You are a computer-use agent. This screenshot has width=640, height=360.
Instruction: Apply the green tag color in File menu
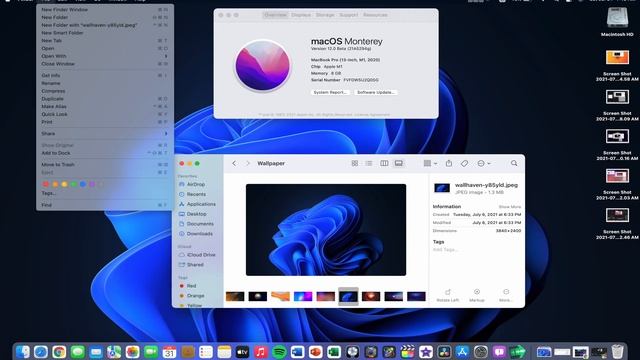(73, 184)
